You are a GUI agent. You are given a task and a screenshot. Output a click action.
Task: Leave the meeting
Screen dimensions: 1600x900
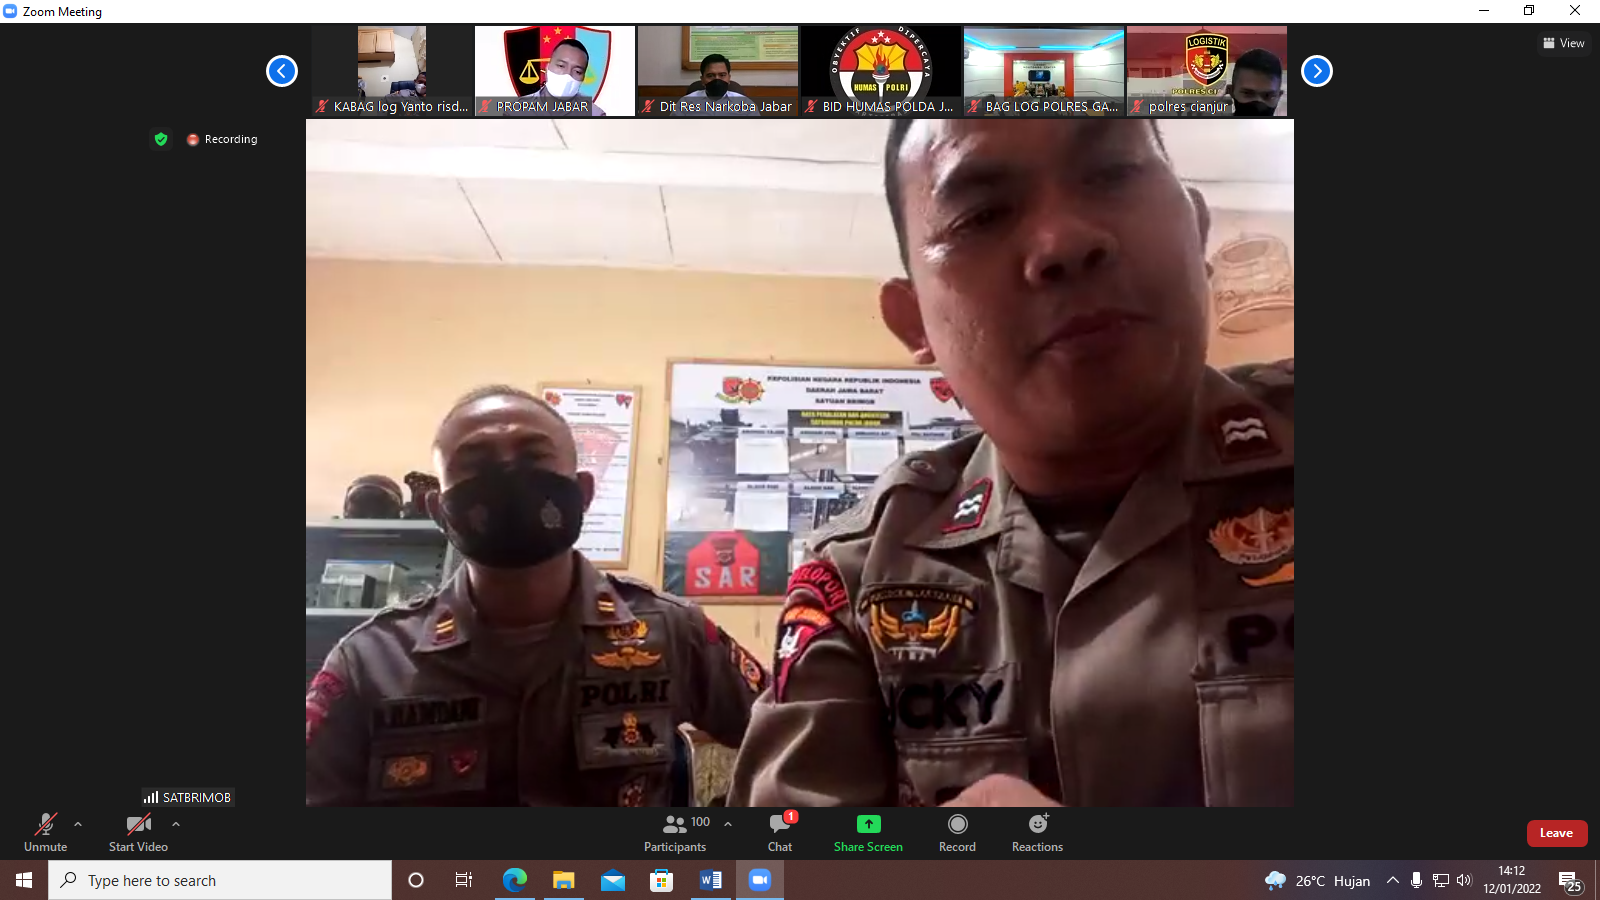[1556, 833]
